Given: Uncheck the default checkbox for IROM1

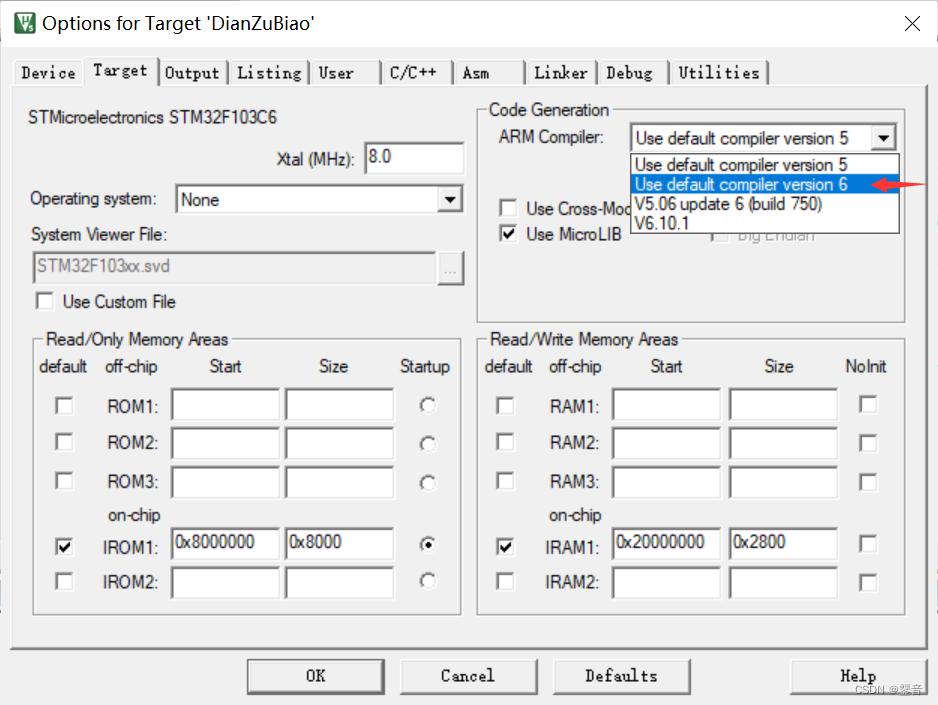Looking at the screenshot, I should coord(64,546).
